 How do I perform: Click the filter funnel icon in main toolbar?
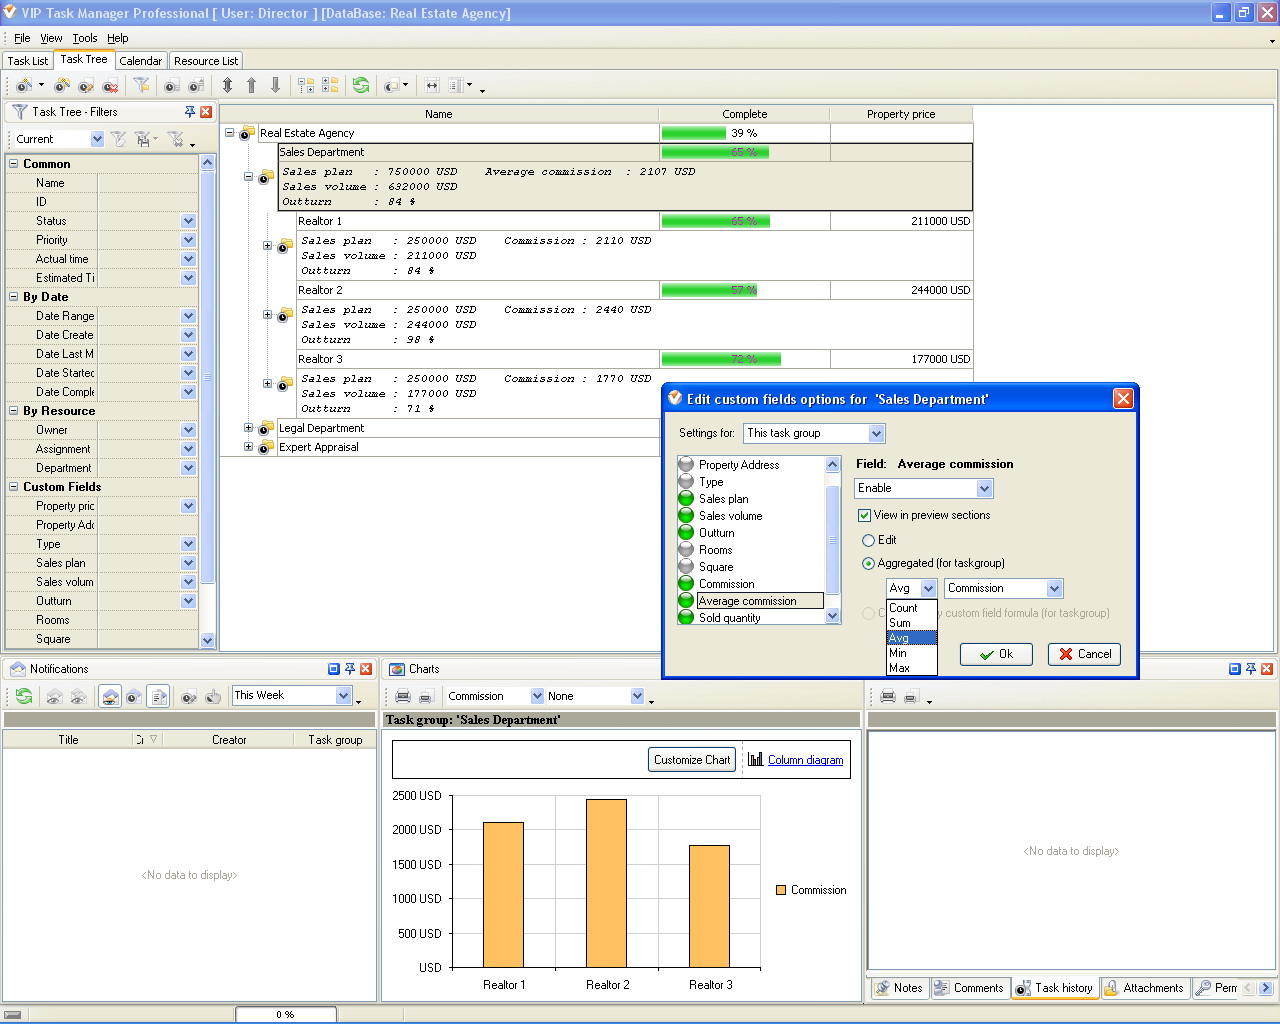coord(141,86)
